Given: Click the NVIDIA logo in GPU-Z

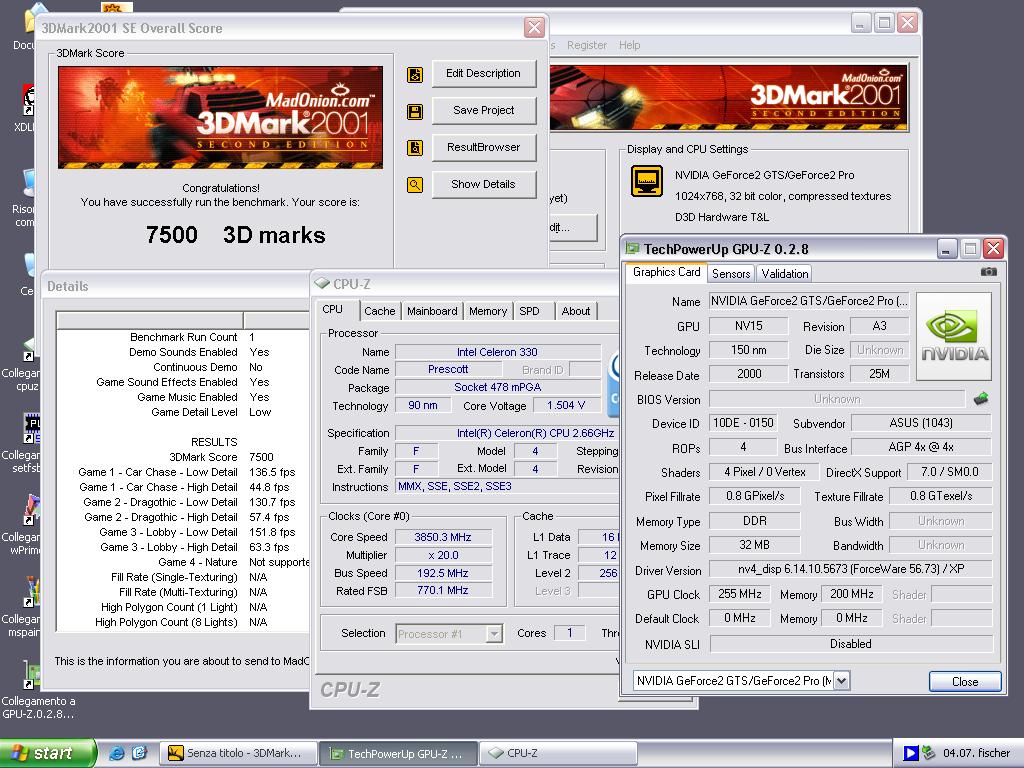Looking at the screenshot, I should click(x=954, y=336).
